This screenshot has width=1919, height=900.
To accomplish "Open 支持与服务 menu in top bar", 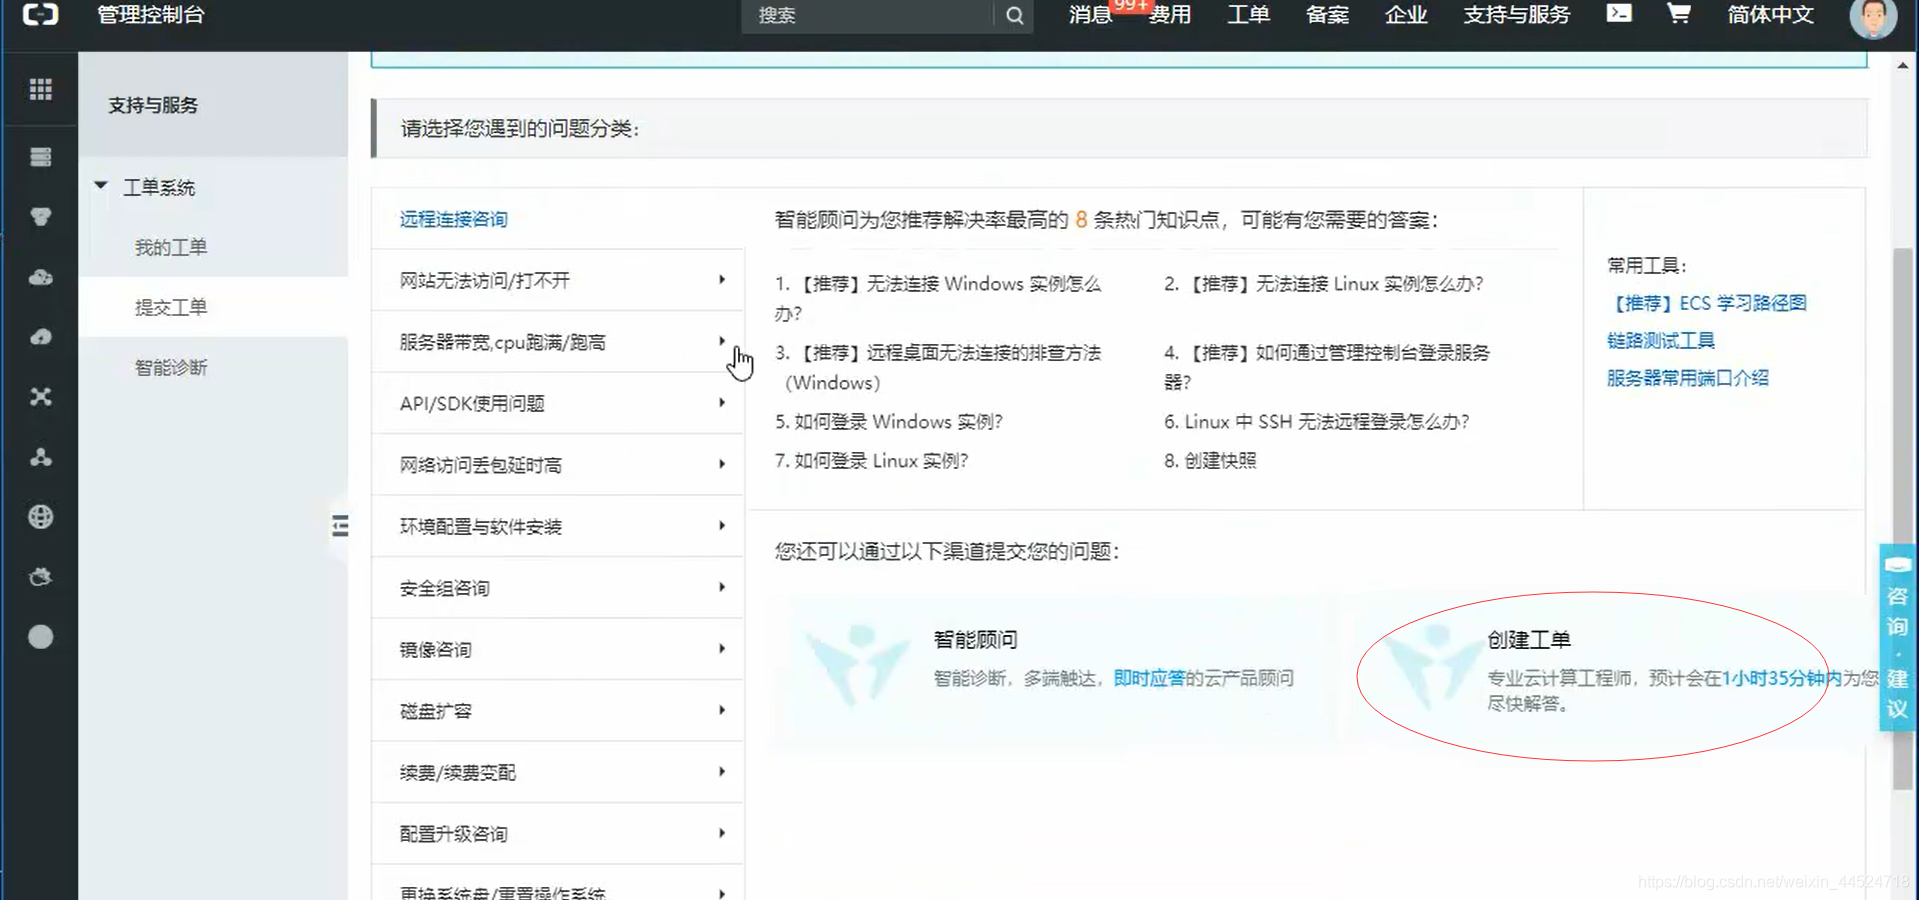I will coord(1517,15).
